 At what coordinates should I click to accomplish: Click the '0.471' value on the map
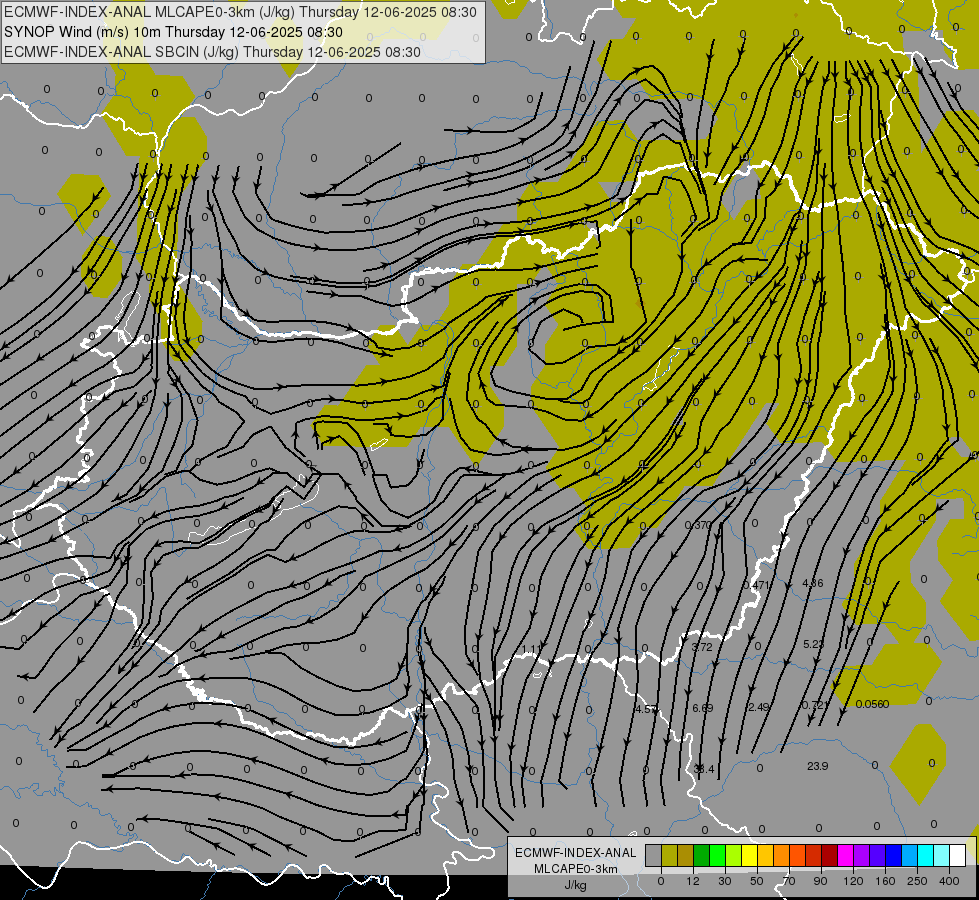pyautogui.click(x=756, y=585)
